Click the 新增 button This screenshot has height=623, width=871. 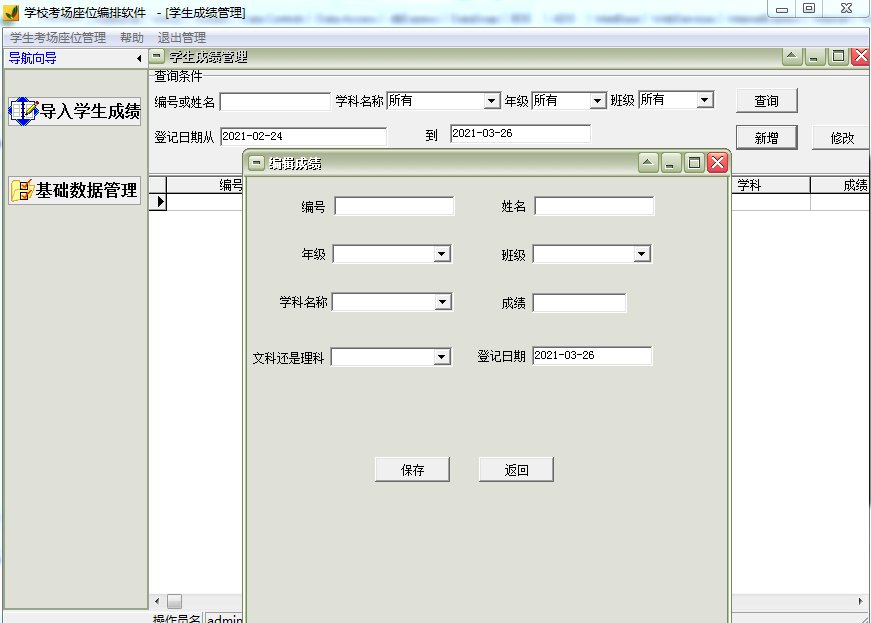[767, 138]
